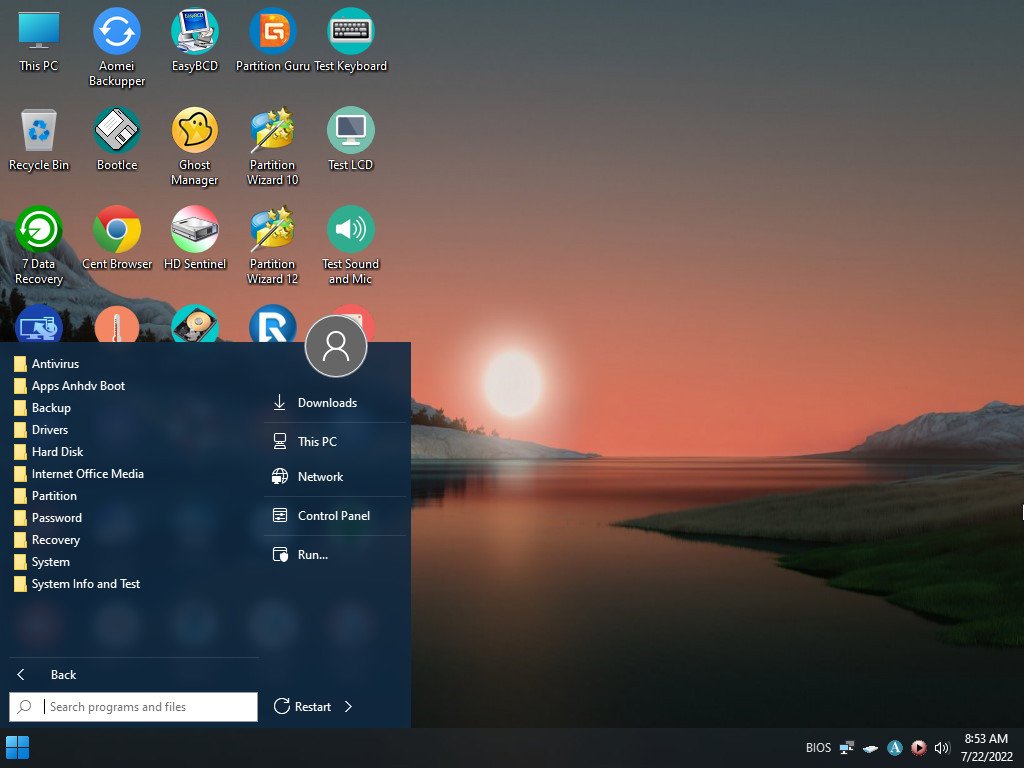The height and width of the screenshot is (768, 1024).
Task: Launch EasyBCD from the desktop
Action: 195,32
